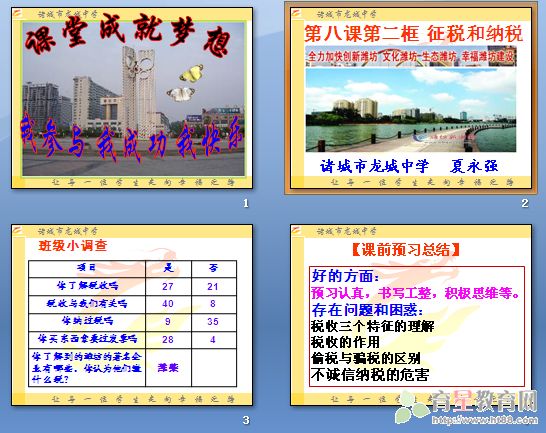Click the lakeside photo on slide 2
This screenshot has height=433, width=546.
pyautogui.click(x=411, y=110)
